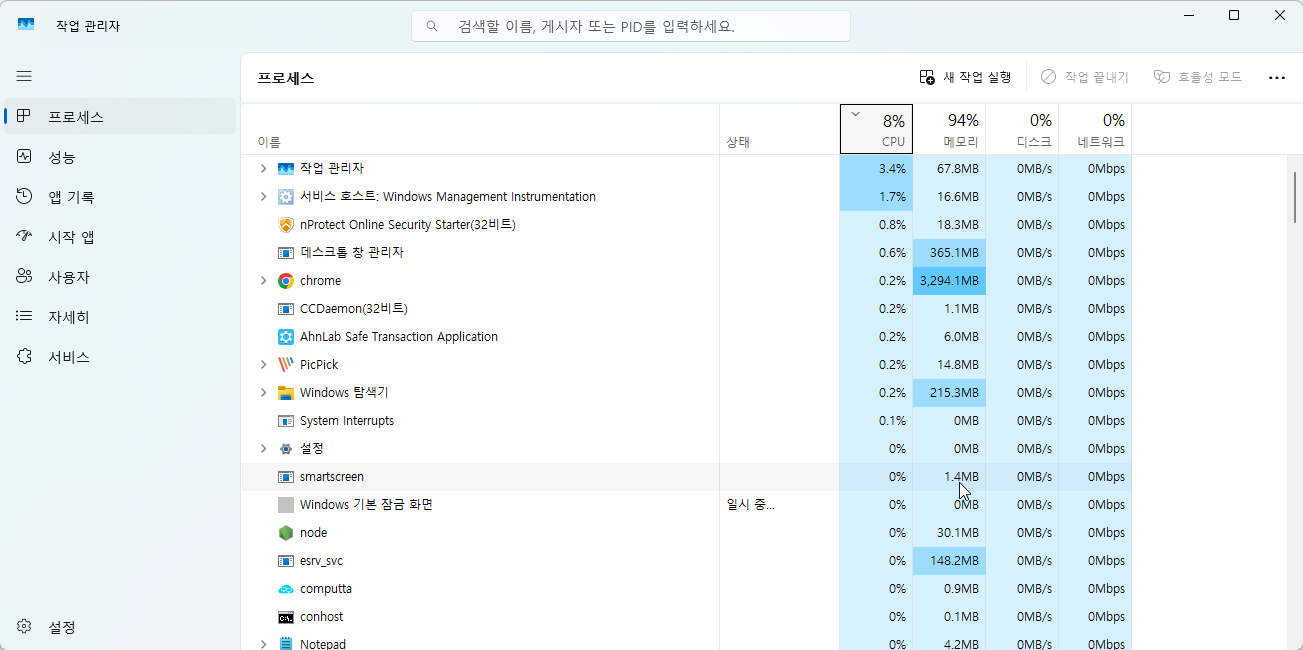Screen dimensions: 1303x650
Task: Select the 앱 기록 (App history) sidebar icon
Action: [60, 196]
